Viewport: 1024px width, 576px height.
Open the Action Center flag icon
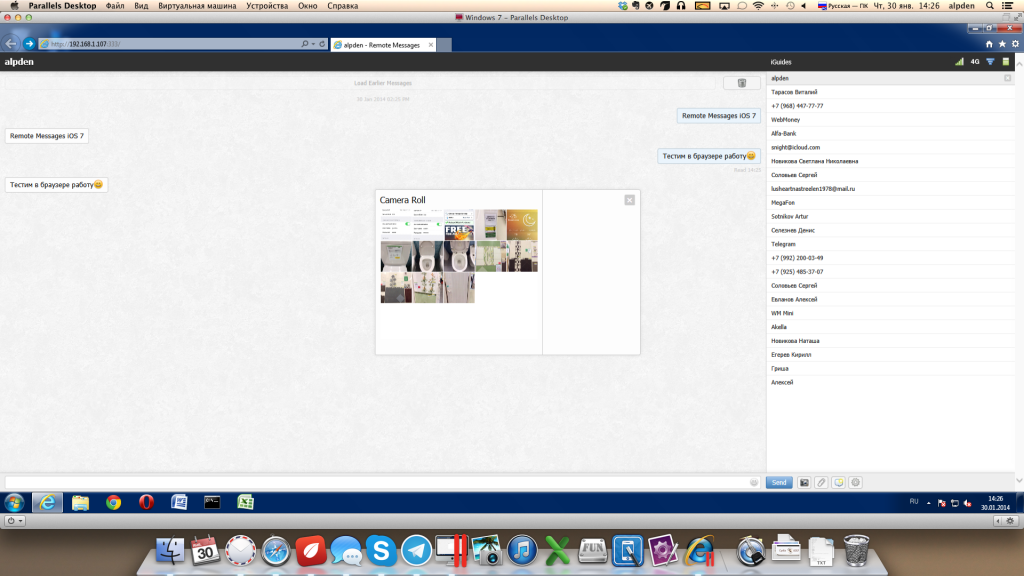pyautogui.click(x=942, y=503)
